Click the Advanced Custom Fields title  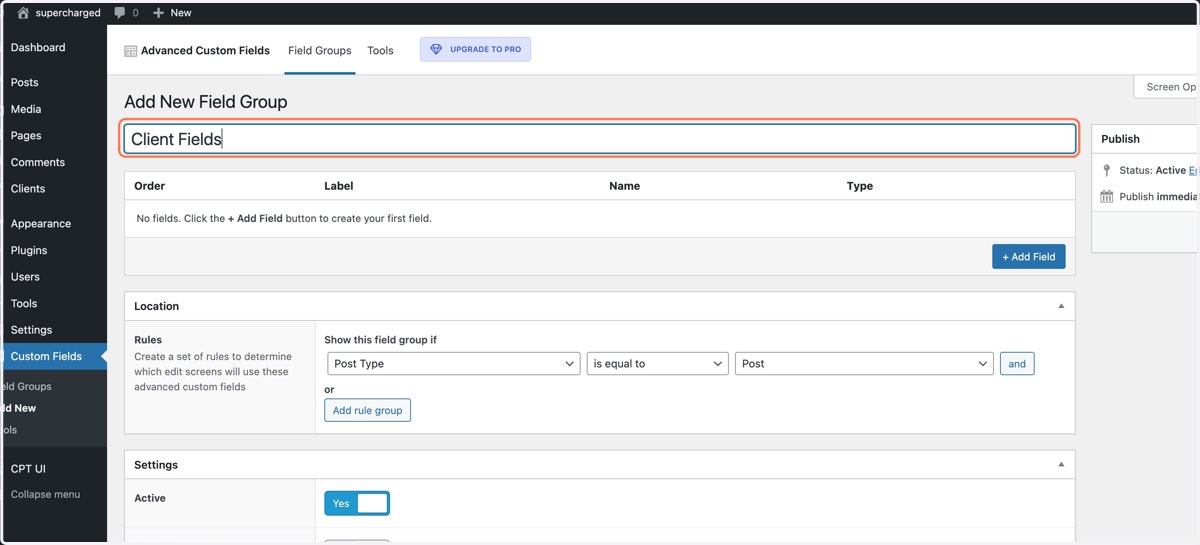coord(205,51)
